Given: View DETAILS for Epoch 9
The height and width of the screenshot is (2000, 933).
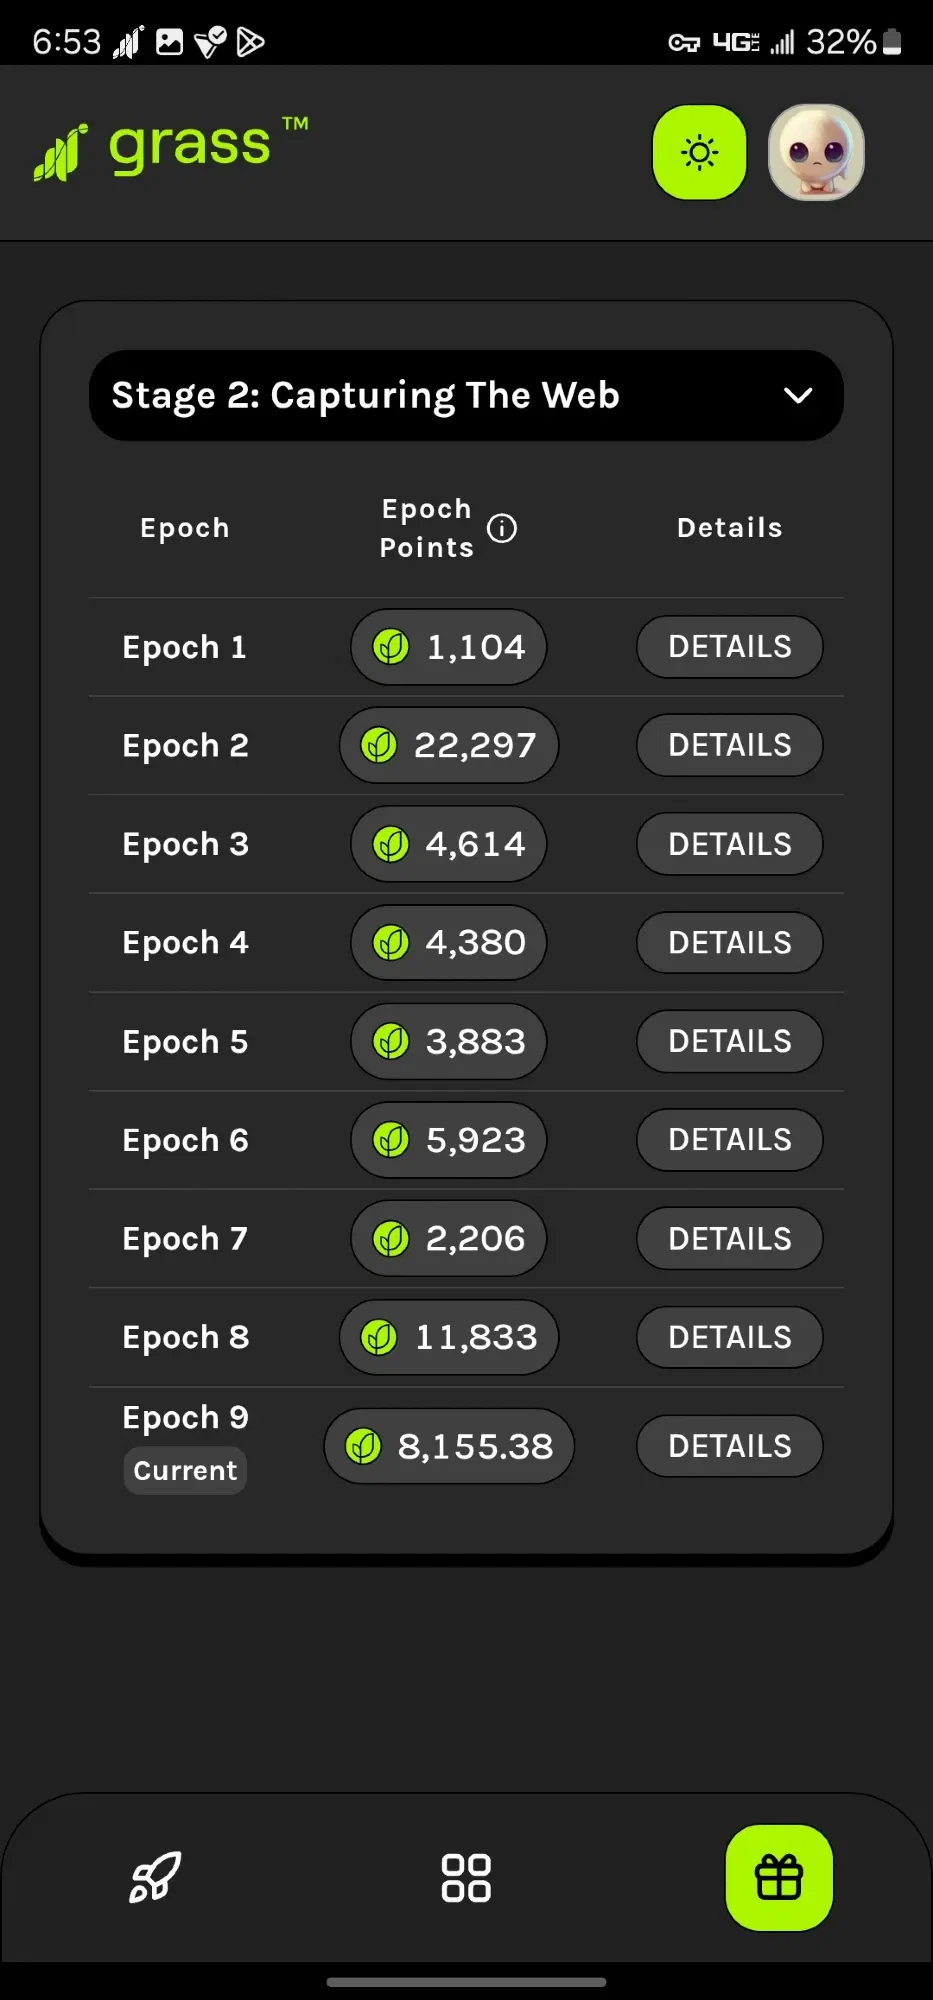Looking at the screenshot, I should tap(730, 1446).
